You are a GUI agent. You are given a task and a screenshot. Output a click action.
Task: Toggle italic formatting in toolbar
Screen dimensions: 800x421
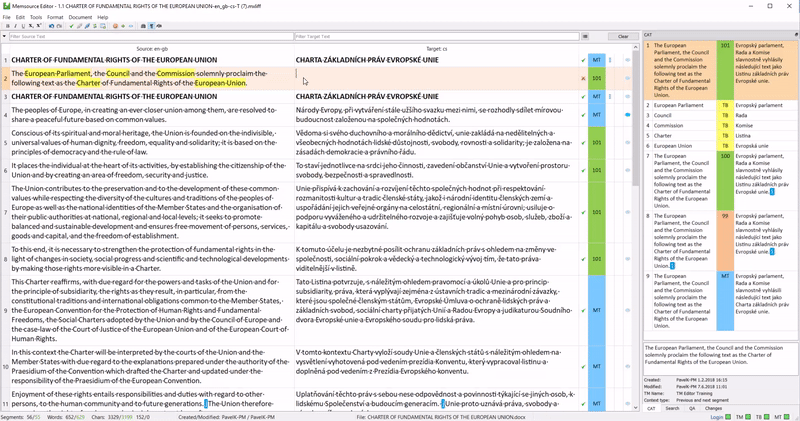(15, 26)
